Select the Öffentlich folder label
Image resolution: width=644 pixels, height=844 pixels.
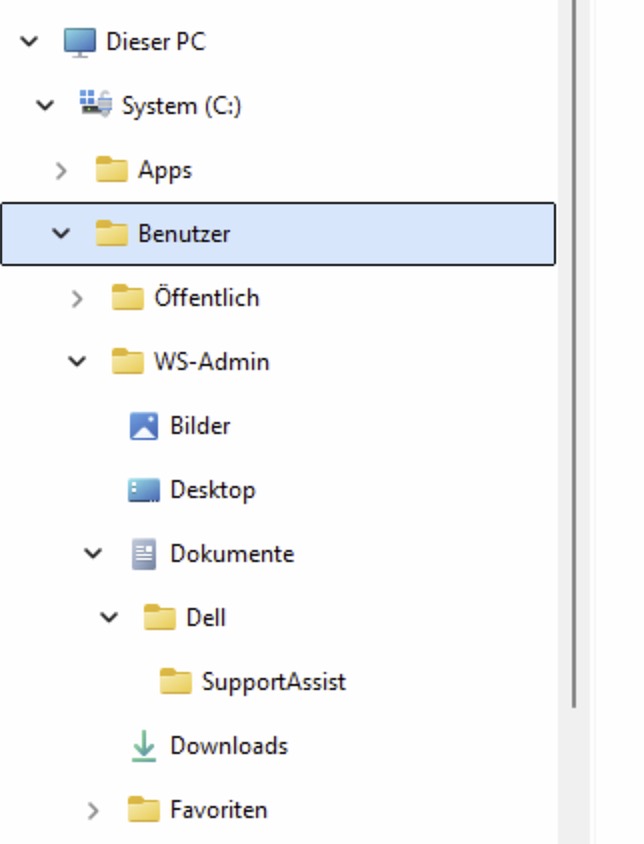click(206, 298)
